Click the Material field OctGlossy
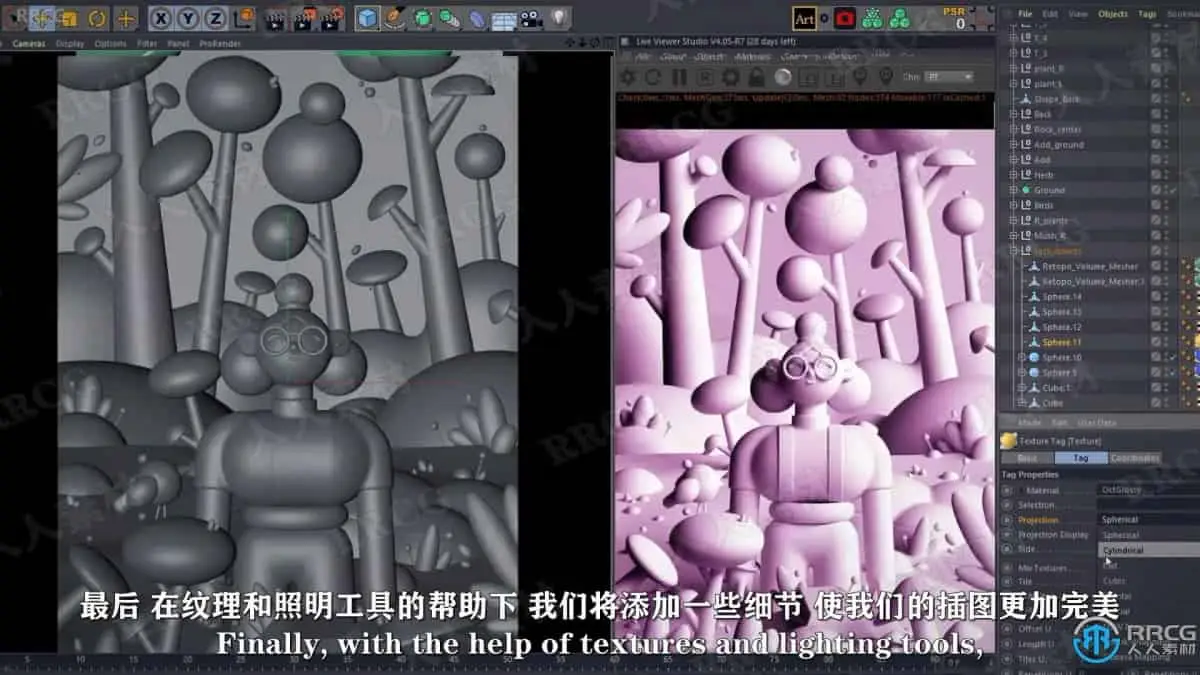Image resolution: width=1200 pixels, height=675 pixels. [x=1148, y=490]
